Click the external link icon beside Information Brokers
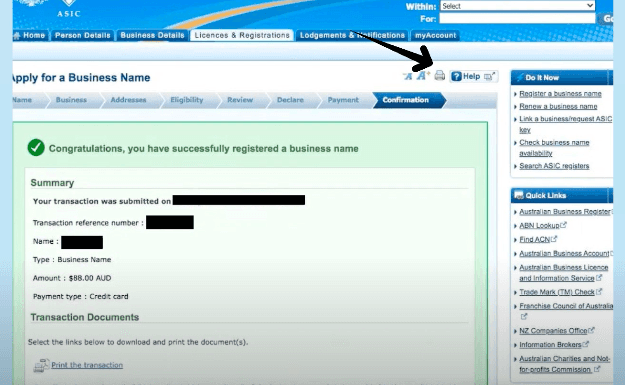The height and width of the screenshot is (385, 625). click(585, 344)
